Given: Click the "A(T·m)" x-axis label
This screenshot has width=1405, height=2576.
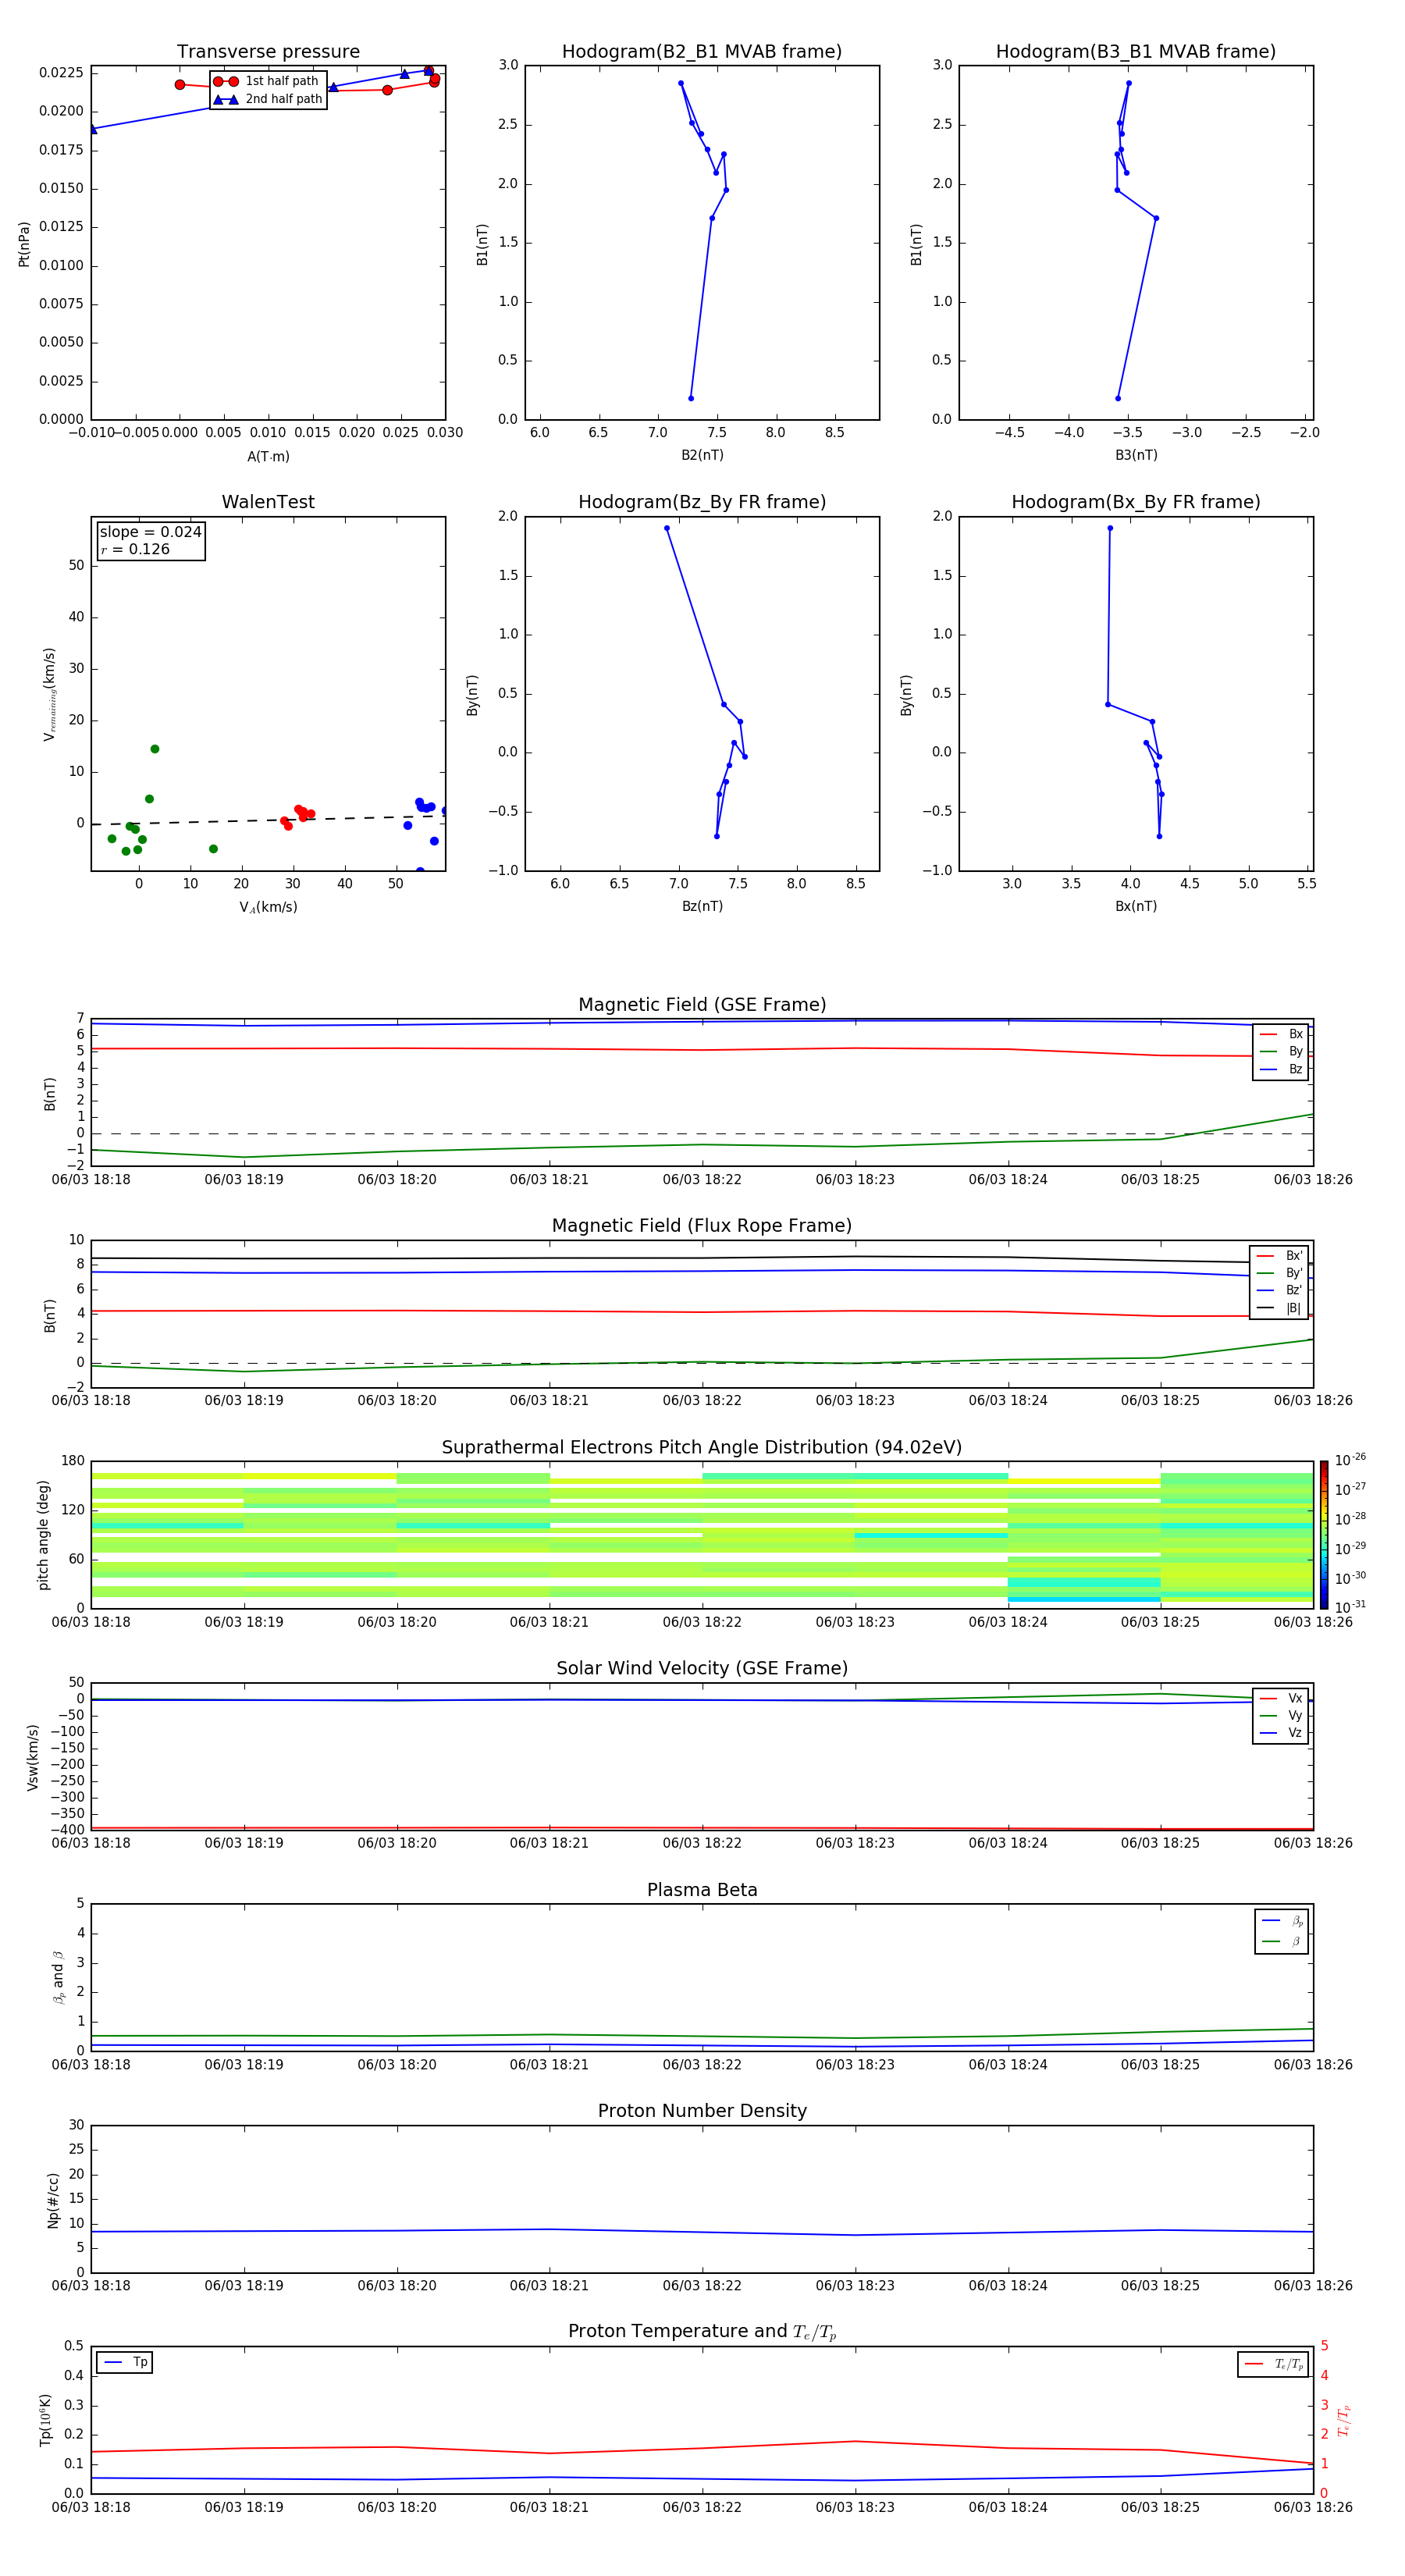Looking at the screenshot, I should (268, 457).
